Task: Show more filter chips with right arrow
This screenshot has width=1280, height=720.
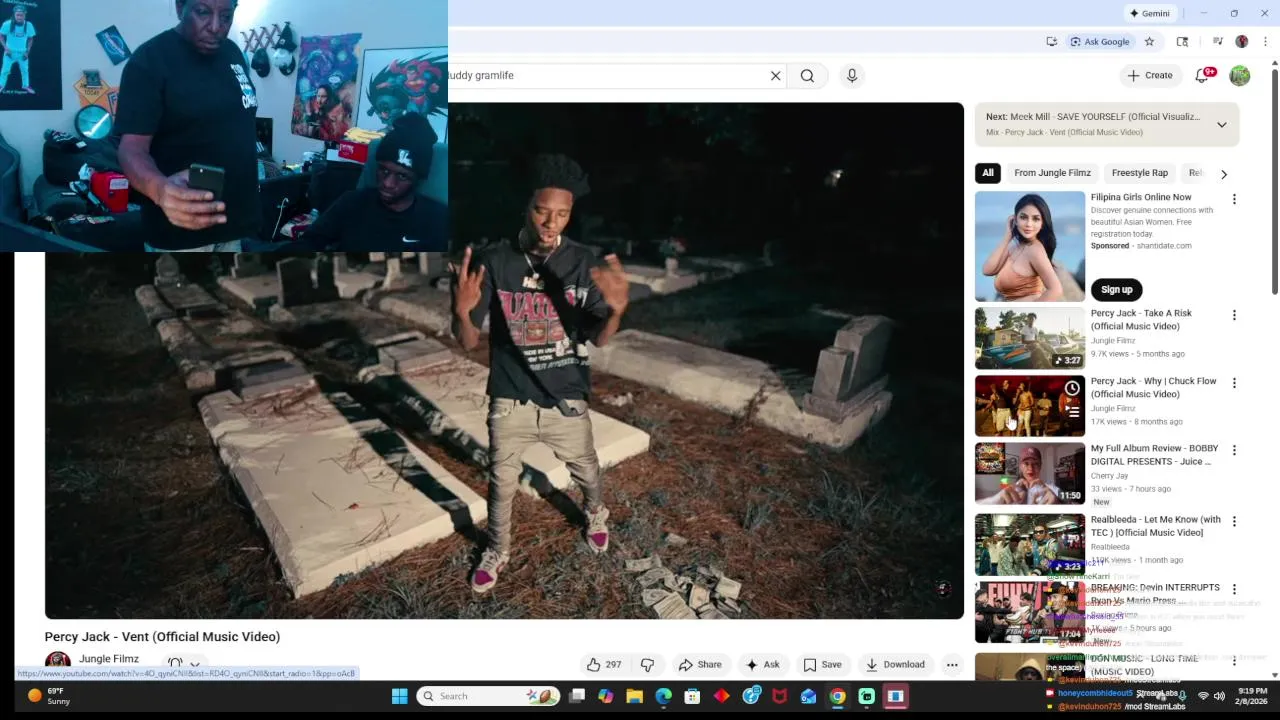Action: [1223, 174]
